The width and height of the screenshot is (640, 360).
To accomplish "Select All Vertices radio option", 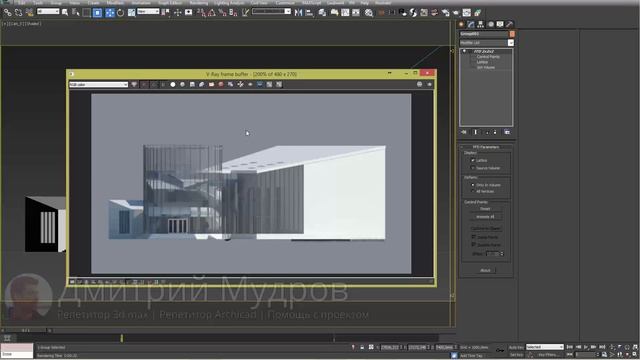I will (x=473, y=191).
